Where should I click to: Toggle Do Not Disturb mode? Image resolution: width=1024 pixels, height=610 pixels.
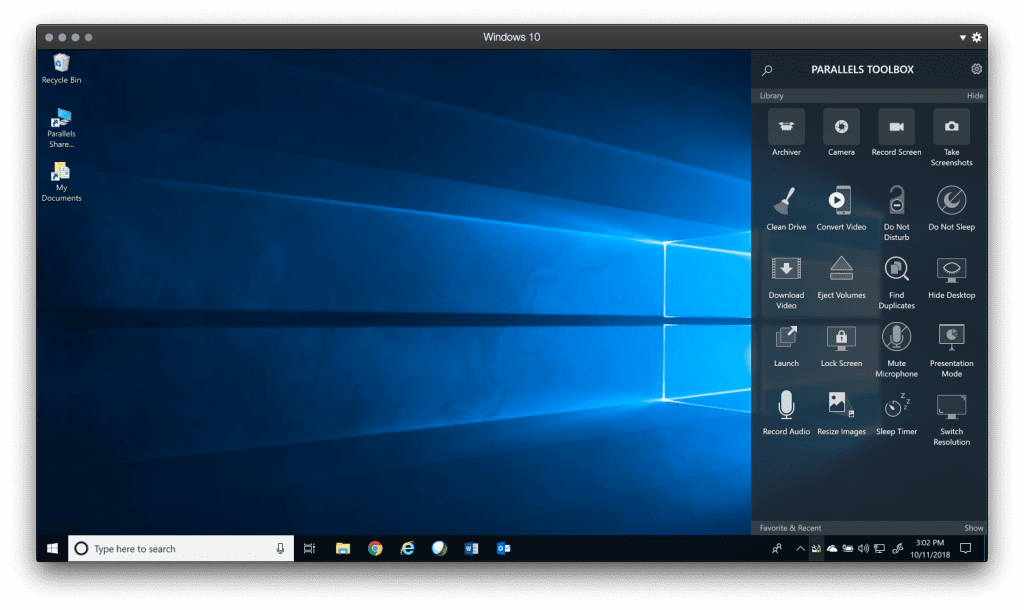point(896,201)
